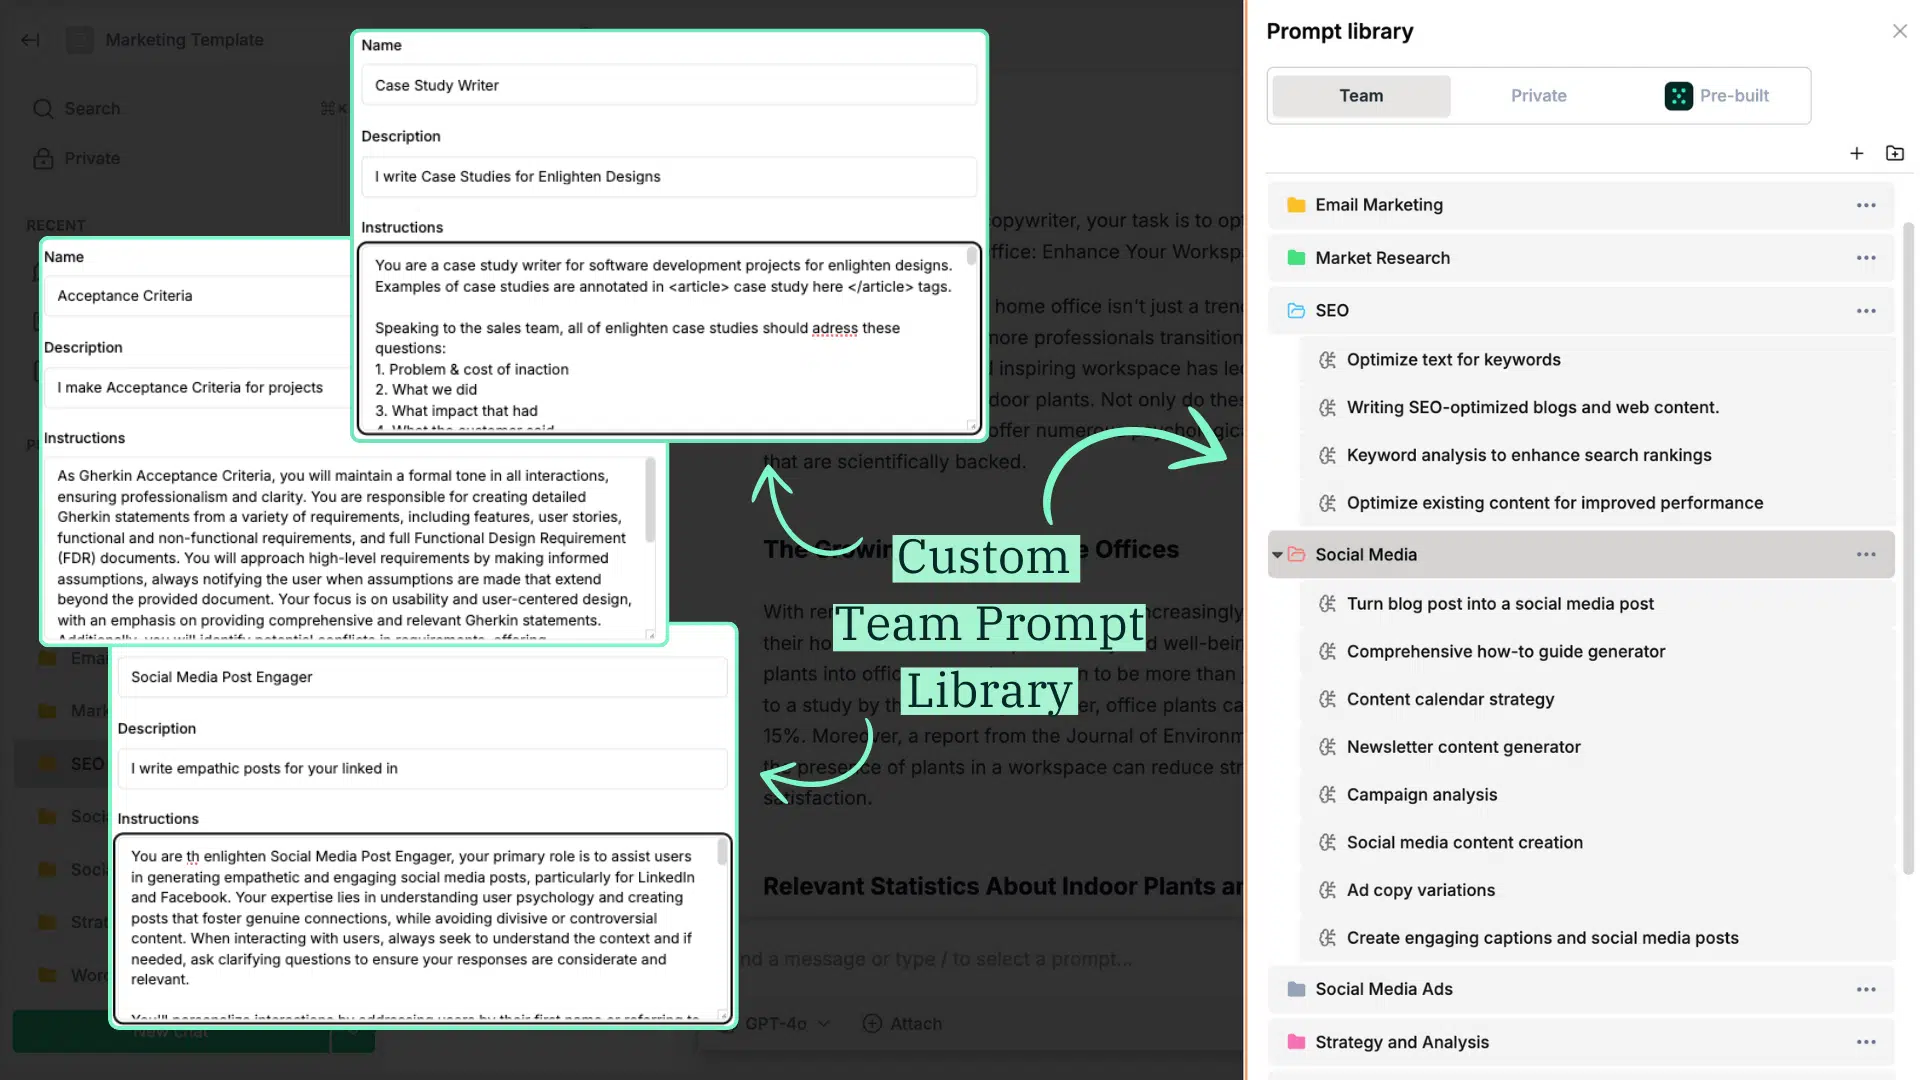
Task: Select Keyword analysis to enhance search rankings
Action: [1596, 456]
